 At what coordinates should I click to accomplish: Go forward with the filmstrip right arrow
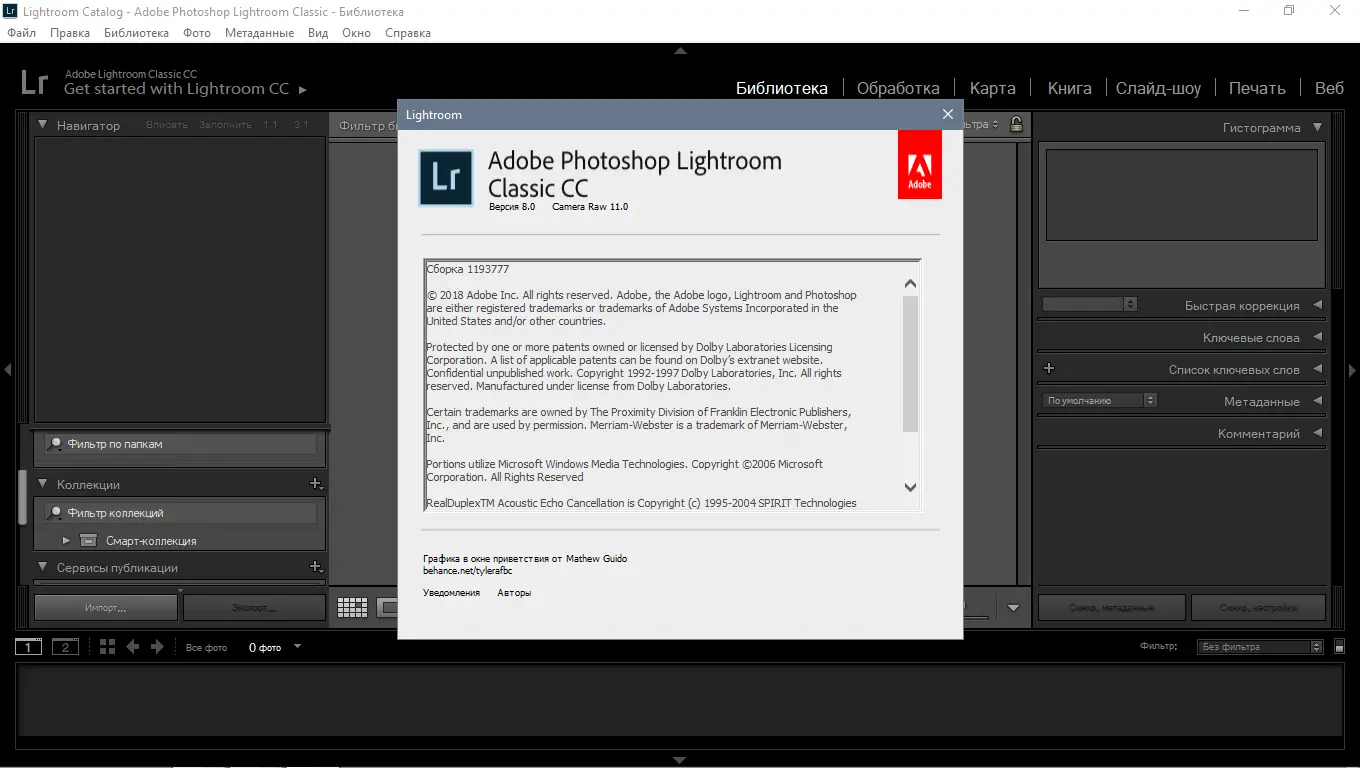(x=157, y=647)
